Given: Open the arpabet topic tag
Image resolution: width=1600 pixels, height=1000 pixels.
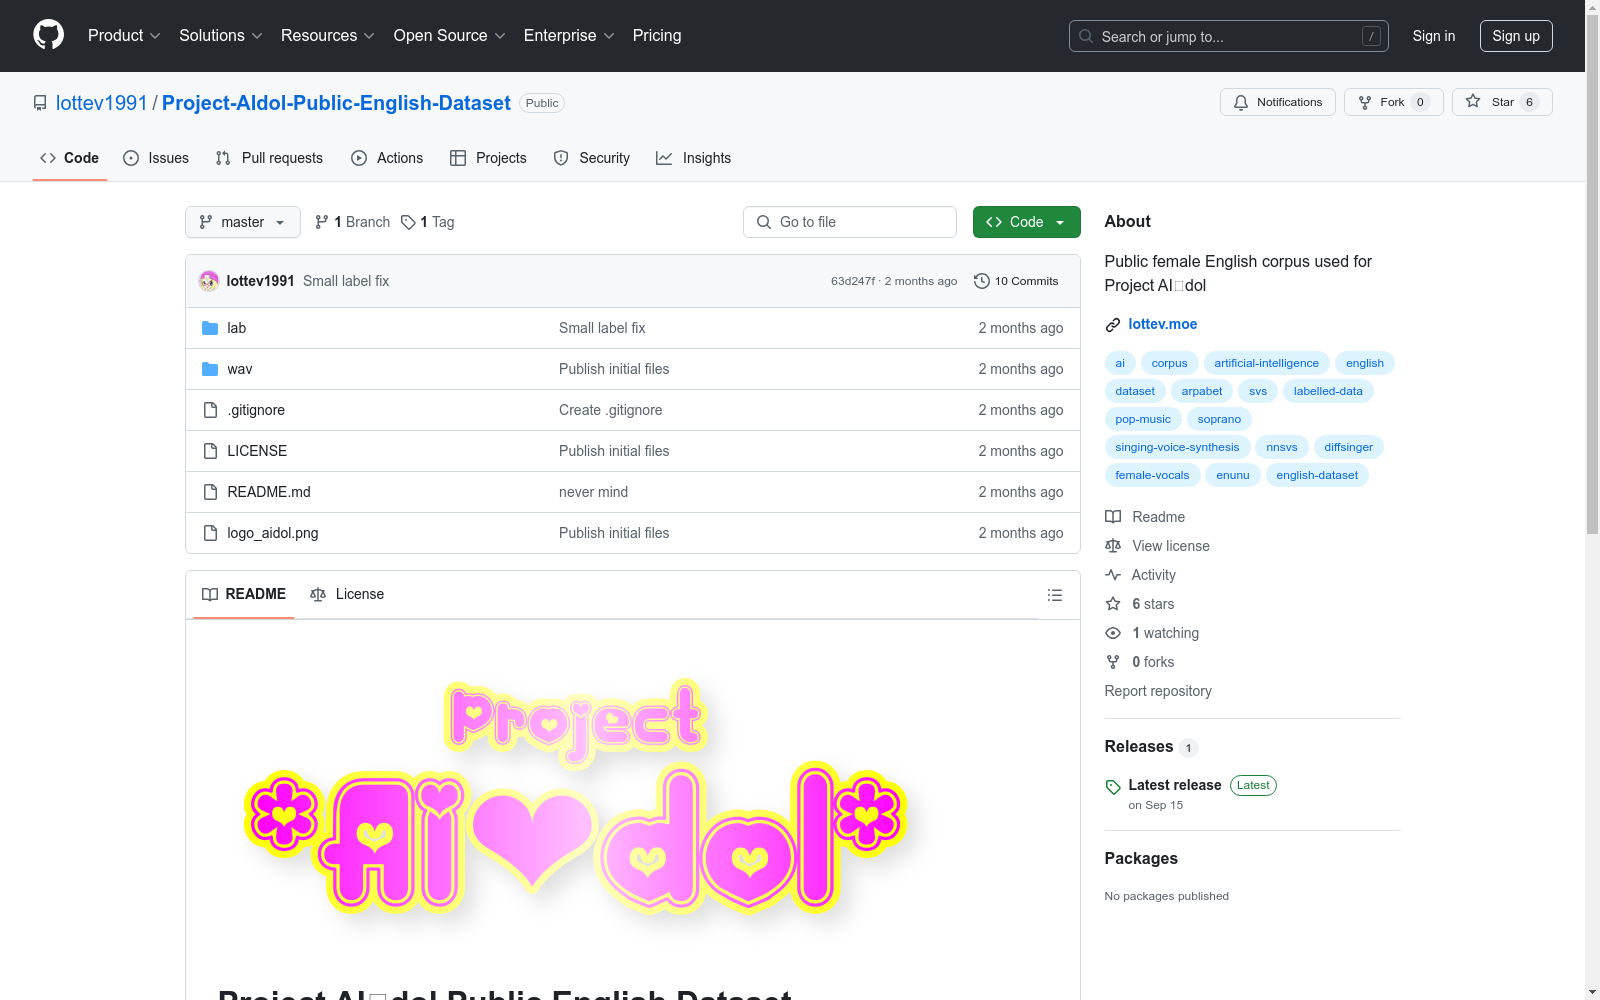Looking at the screenshot, I should 1202,391.
